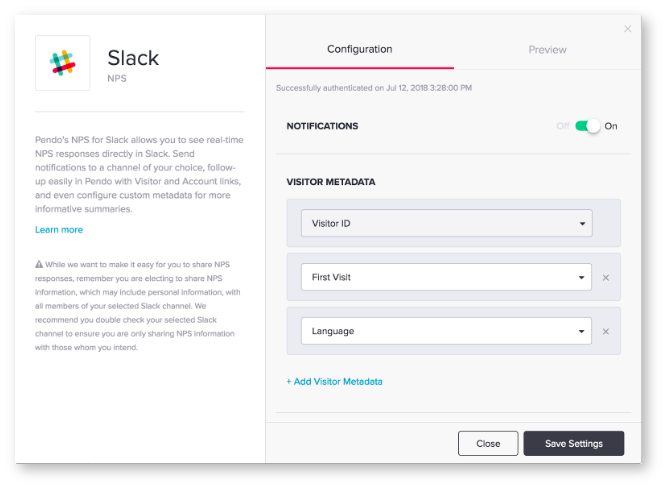Screen dimensions: 667x489
Task: Click the Off label beside toggle
Action: 562,126
